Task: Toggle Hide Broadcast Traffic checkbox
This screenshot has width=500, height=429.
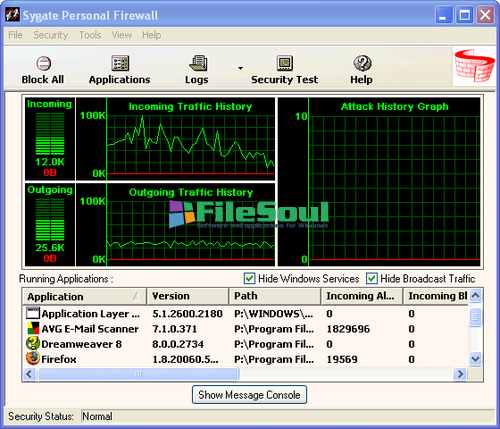Action: pyautogui.click(x=372, y=278)
